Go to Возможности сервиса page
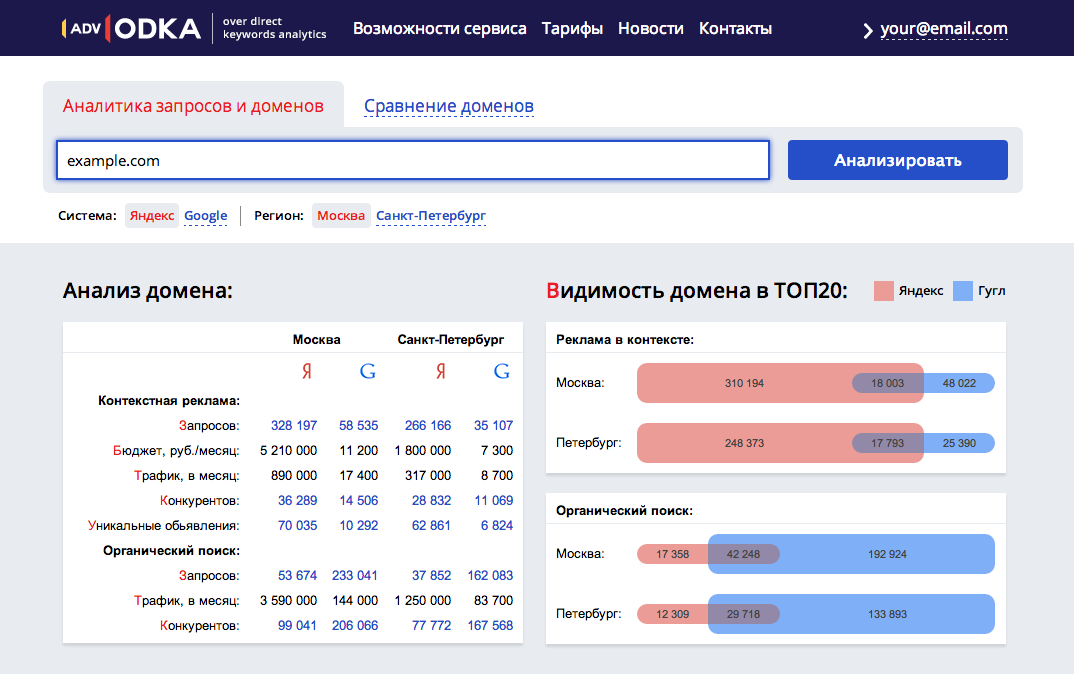 pos(439,28)
